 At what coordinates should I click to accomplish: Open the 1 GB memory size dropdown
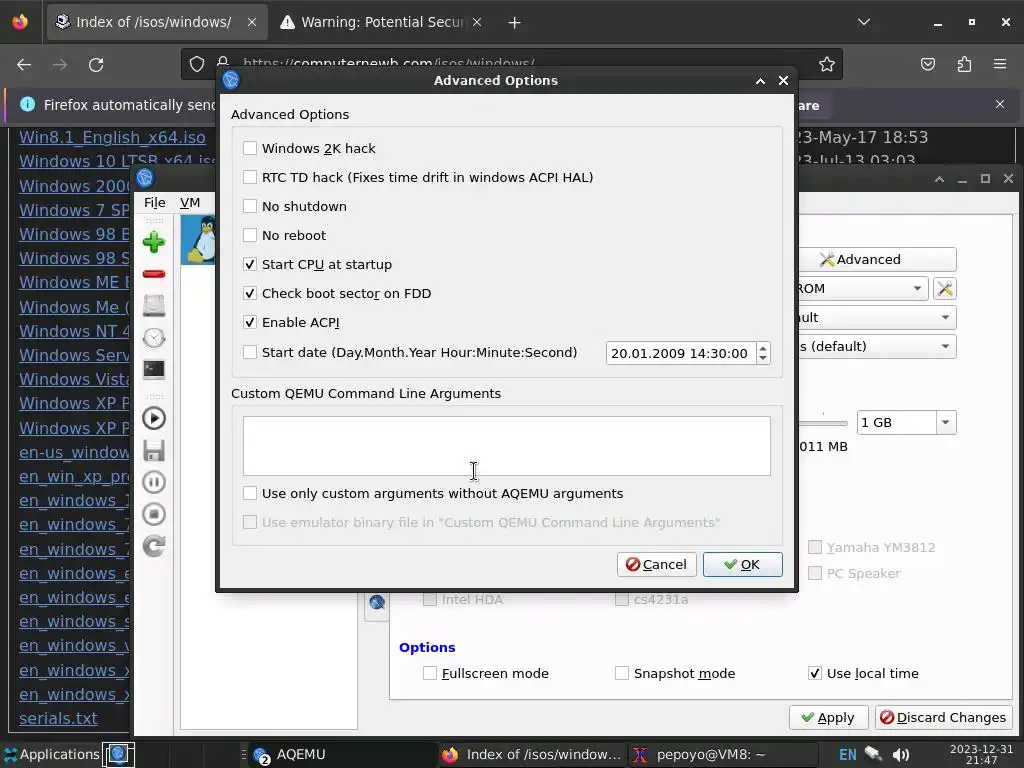coord(946,423)
